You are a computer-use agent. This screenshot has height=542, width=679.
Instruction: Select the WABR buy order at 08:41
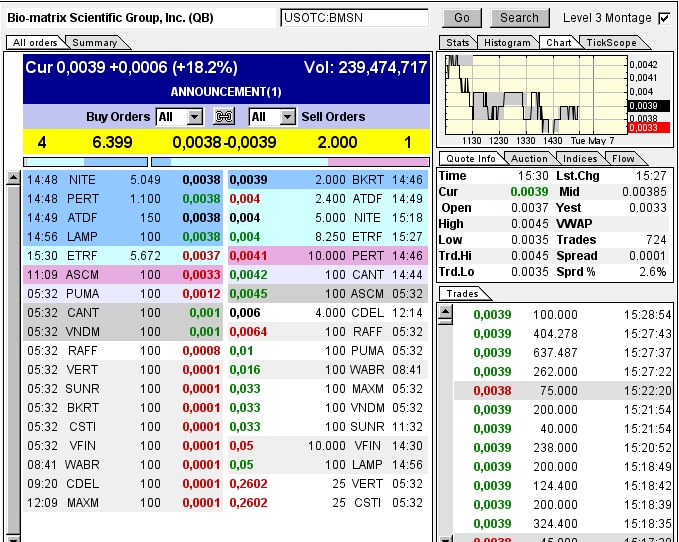click(x=123, y=465)
